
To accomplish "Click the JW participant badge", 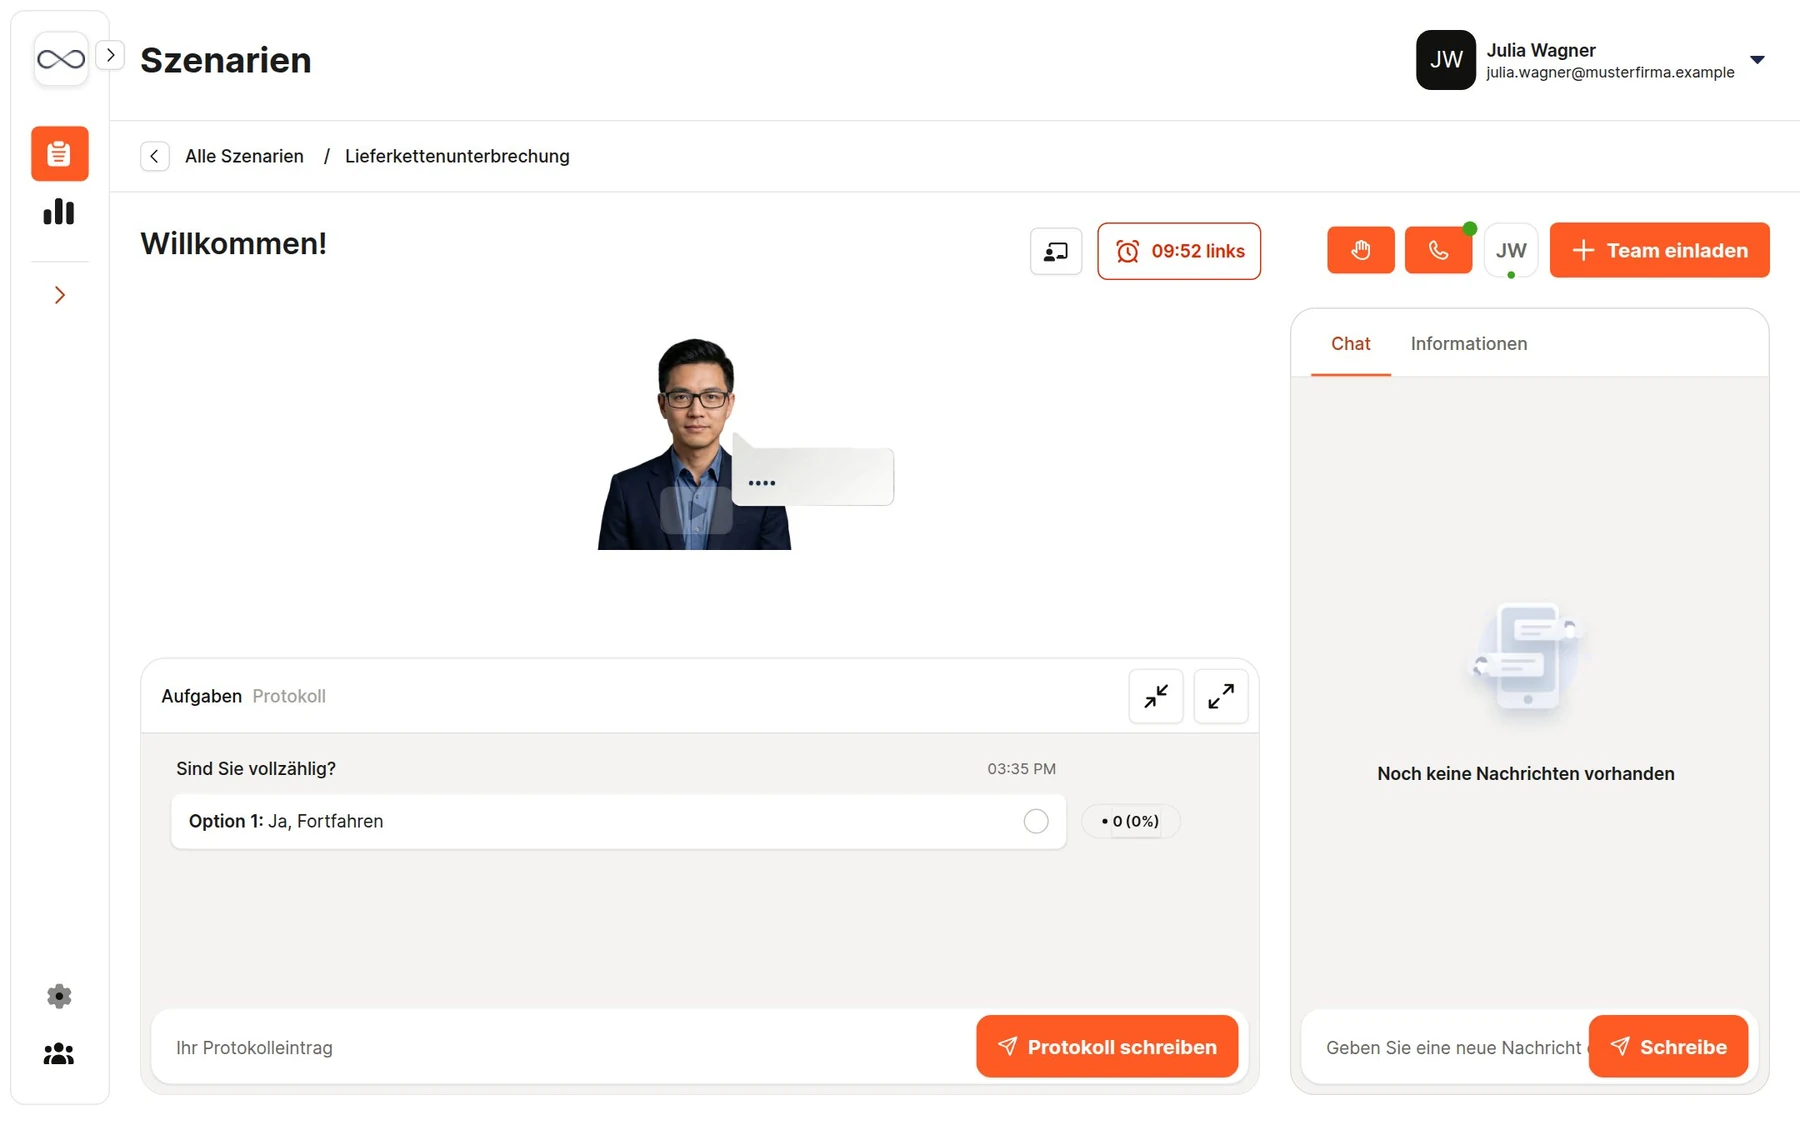I will click(1511, 251).
